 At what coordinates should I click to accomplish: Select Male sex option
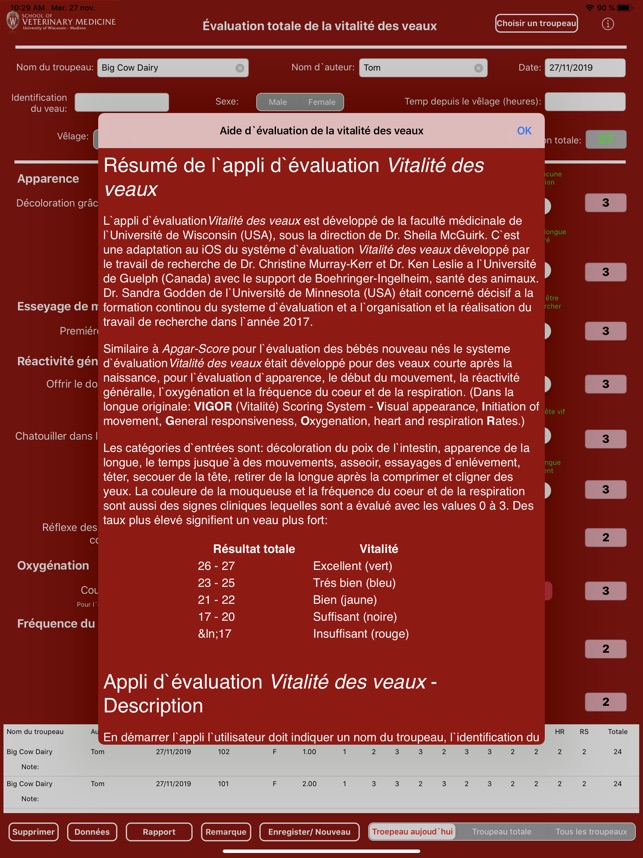coord(278,102)
